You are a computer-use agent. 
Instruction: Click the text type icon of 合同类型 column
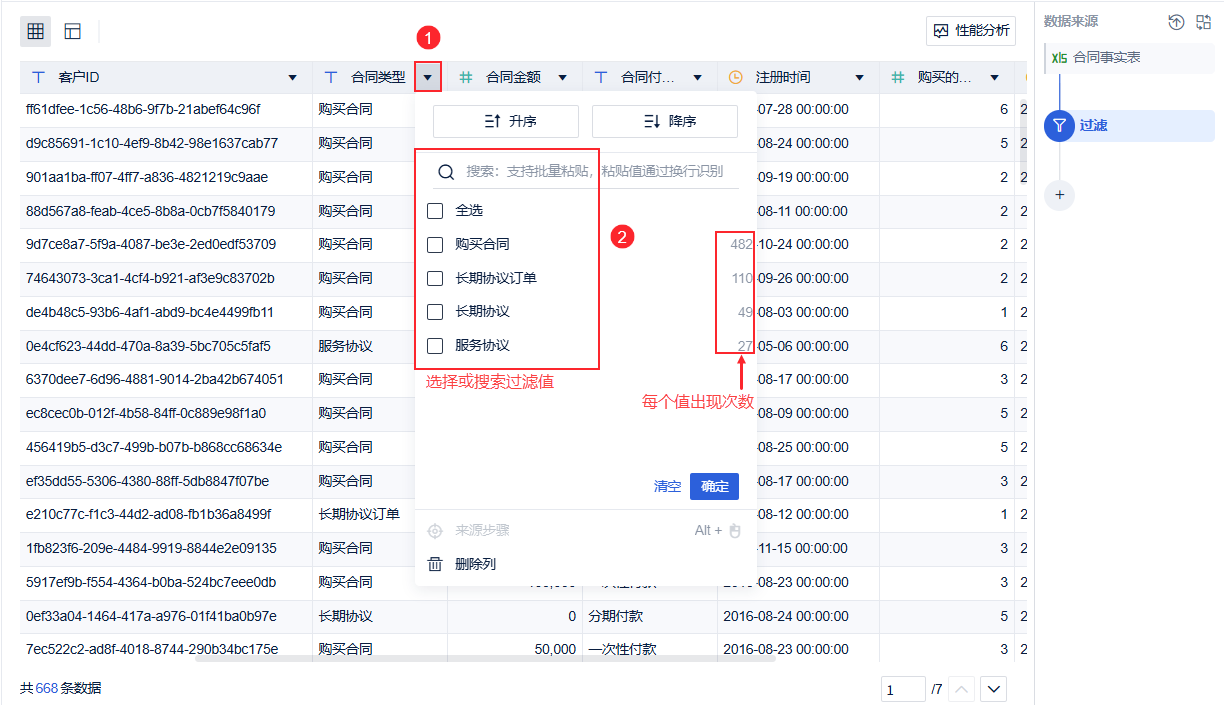332,77
